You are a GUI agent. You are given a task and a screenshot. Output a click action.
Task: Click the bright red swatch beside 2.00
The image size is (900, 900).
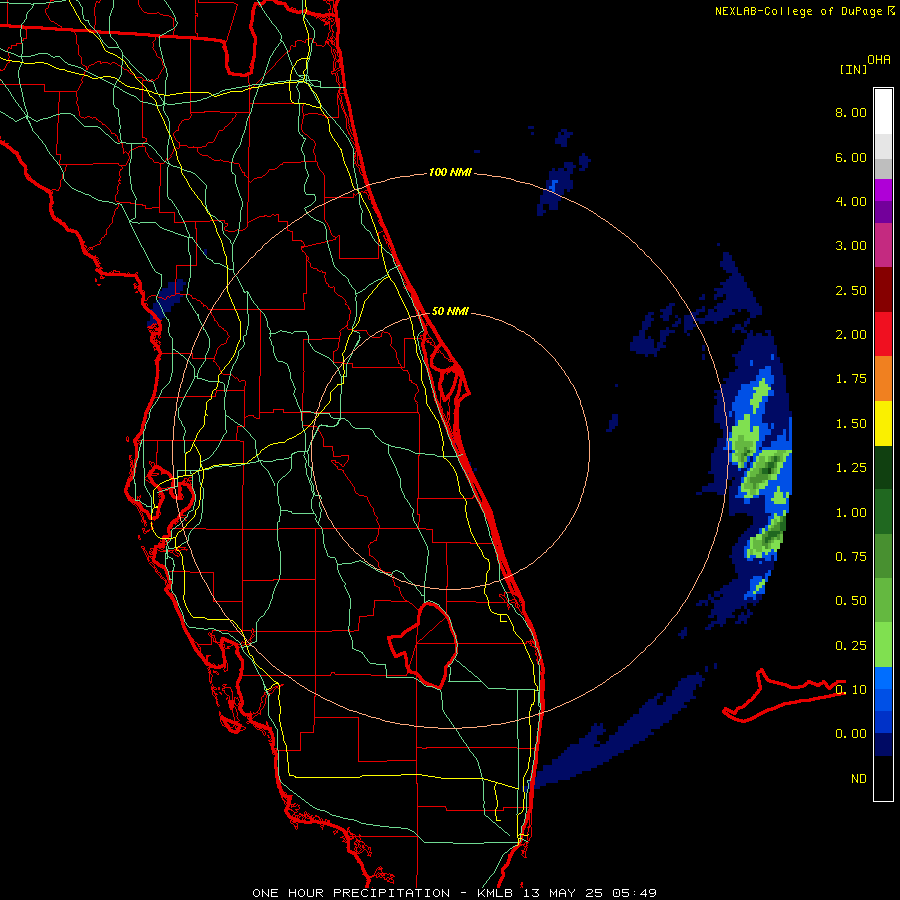pyautogui.click(x=883, y=334)
